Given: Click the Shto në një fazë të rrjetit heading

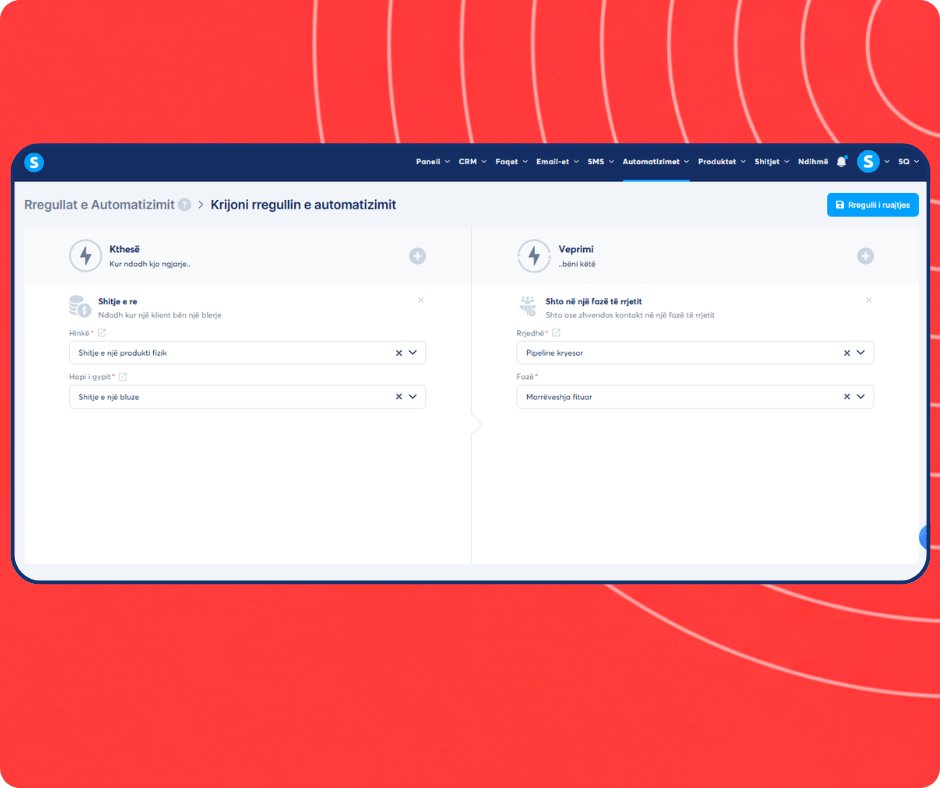Looking at the screenshot, I should [593, 302].
